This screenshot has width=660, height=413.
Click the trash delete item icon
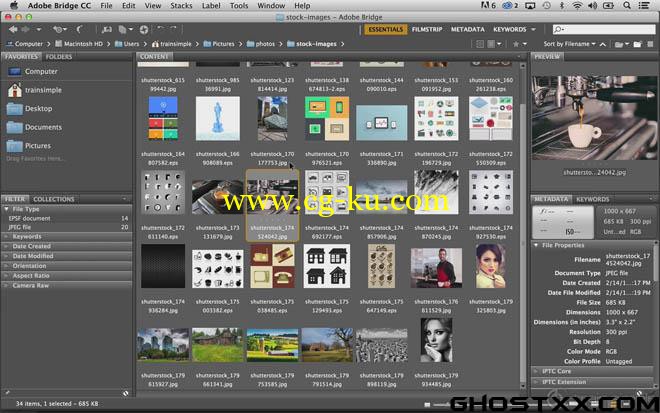[x=650, y=44]
